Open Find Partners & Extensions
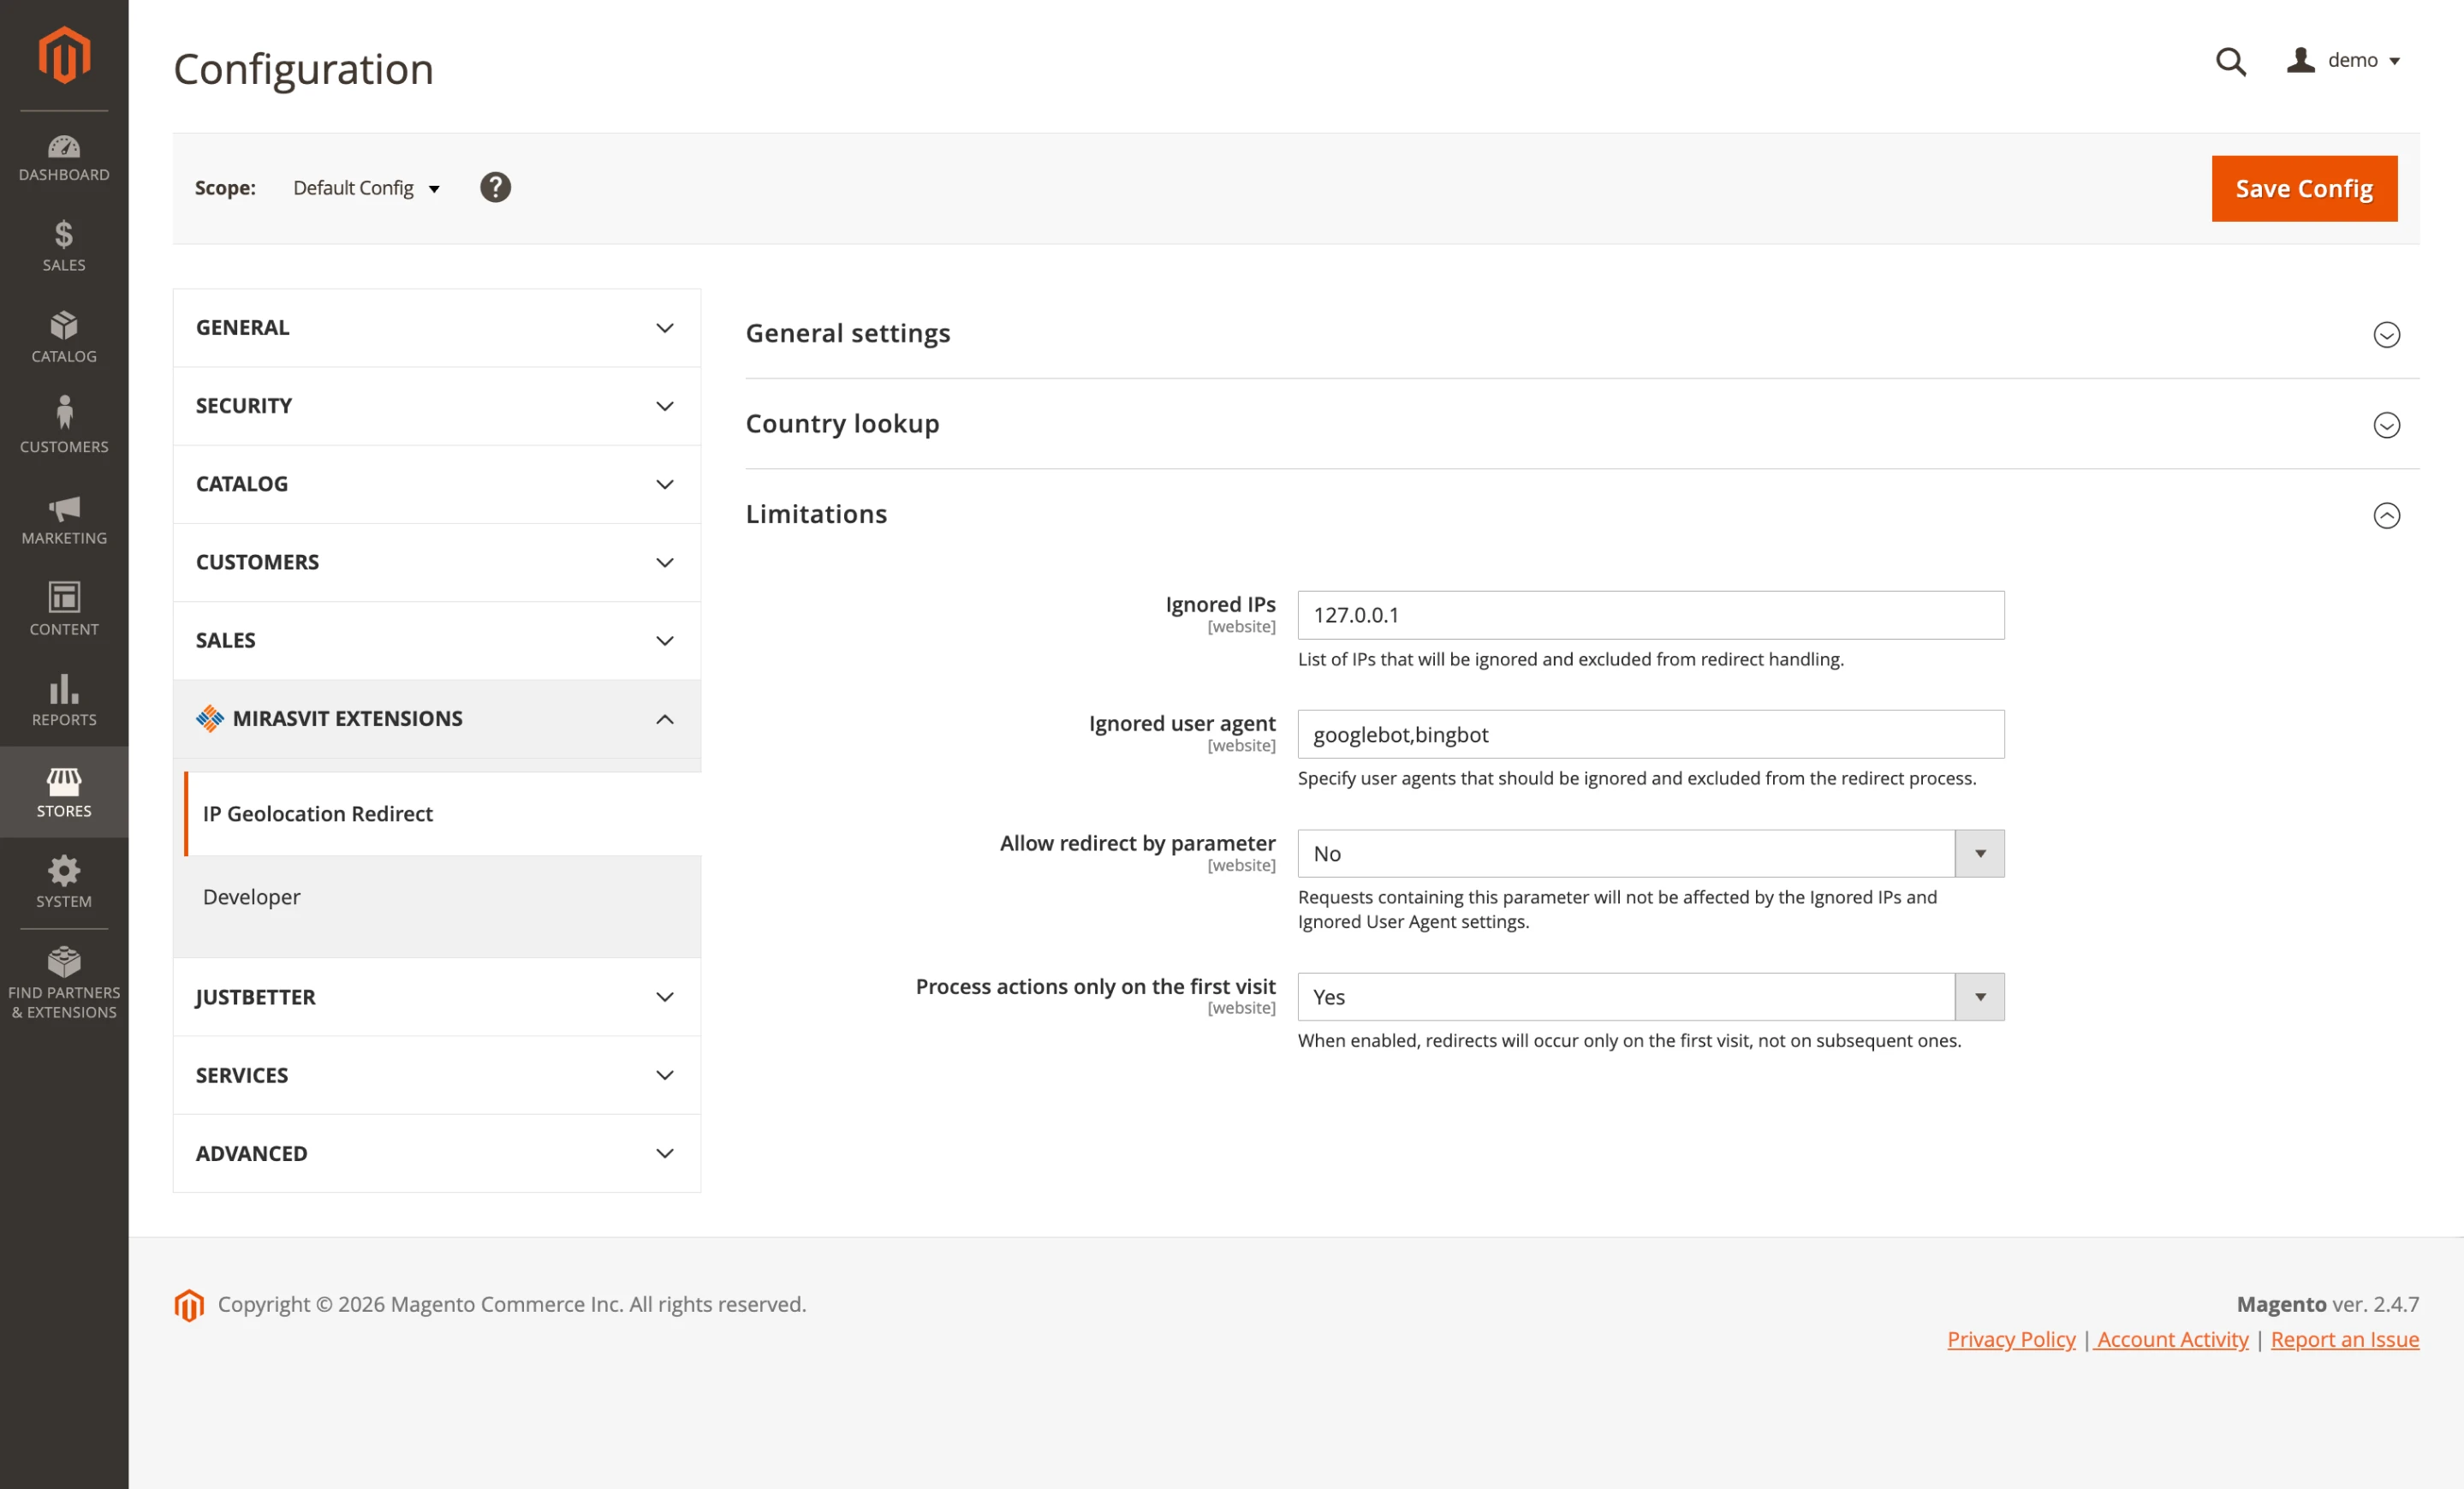The image size is (2464, 1489). pos(63,975)
